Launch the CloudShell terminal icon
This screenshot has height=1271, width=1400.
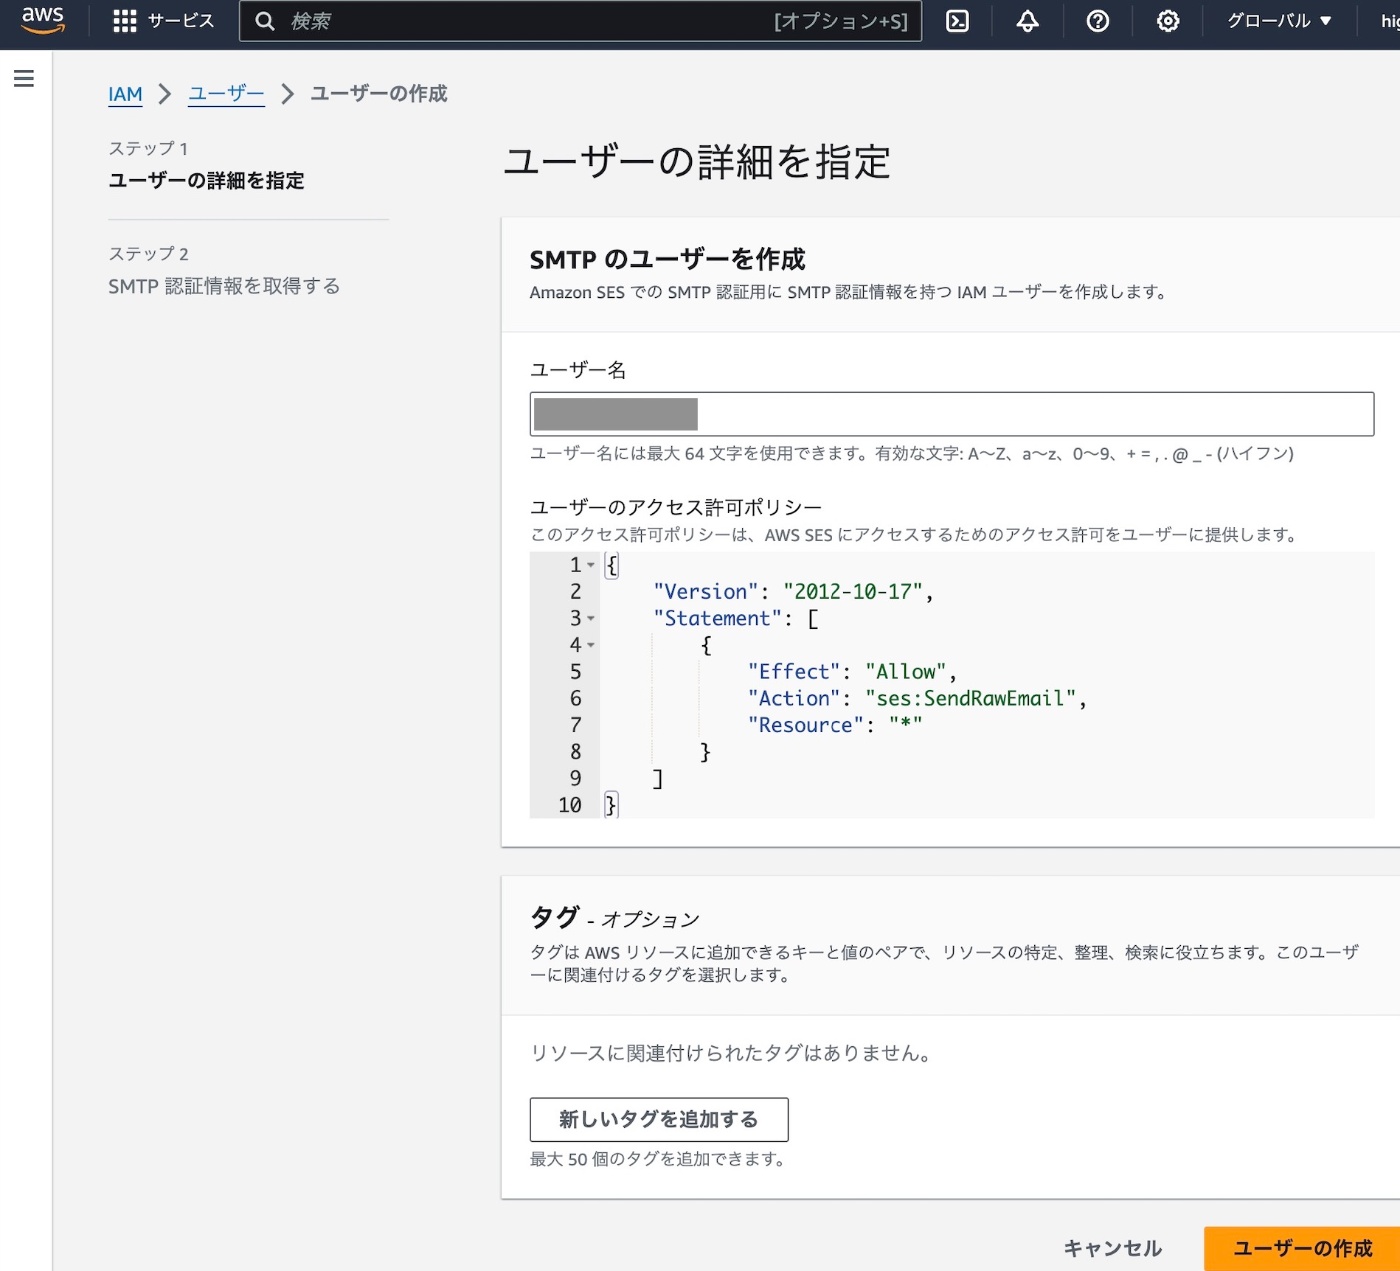[x=957, y=21]
